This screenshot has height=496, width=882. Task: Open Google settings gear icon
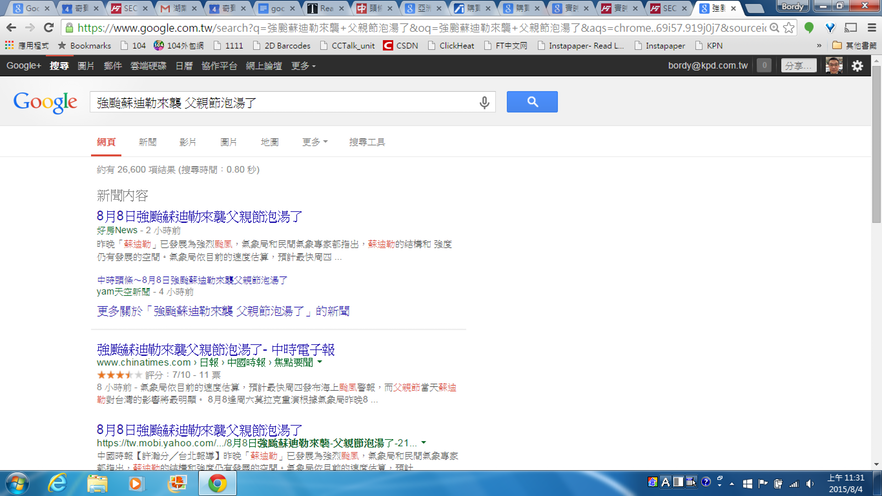click(x=857, y=66)
